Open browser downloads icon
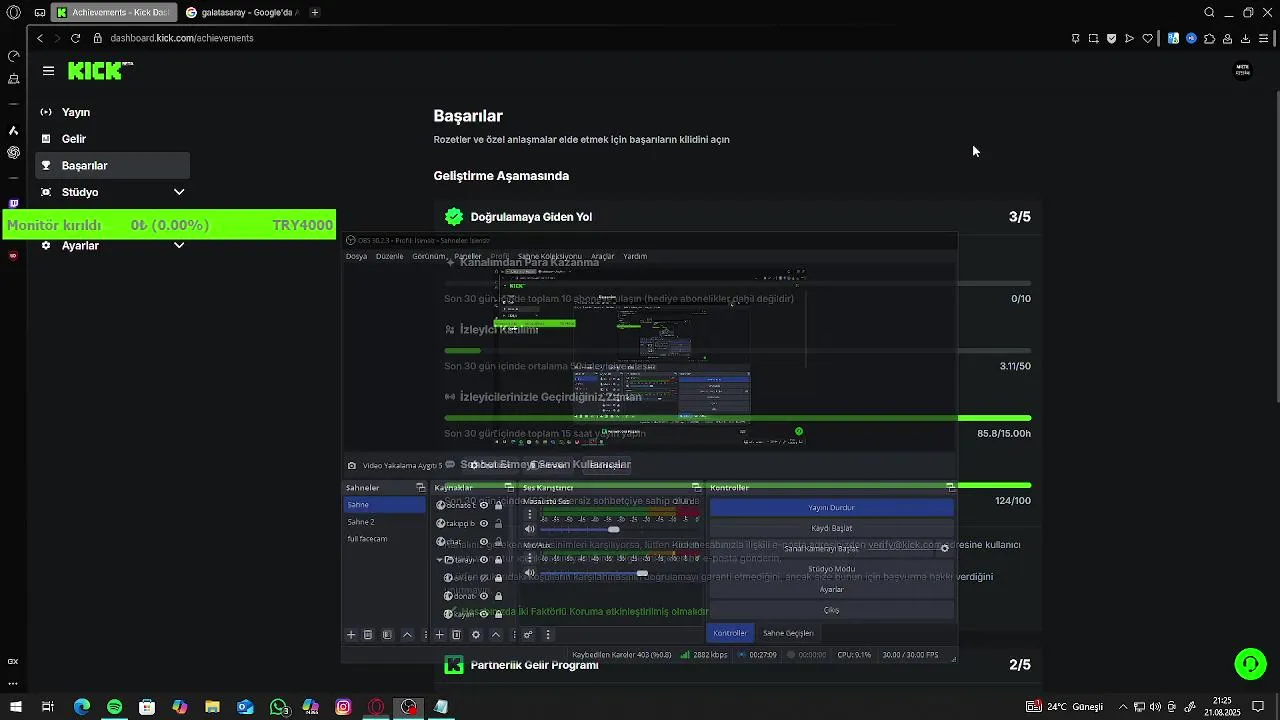This screenshot has width=1280, height=720. point(1245,38)
